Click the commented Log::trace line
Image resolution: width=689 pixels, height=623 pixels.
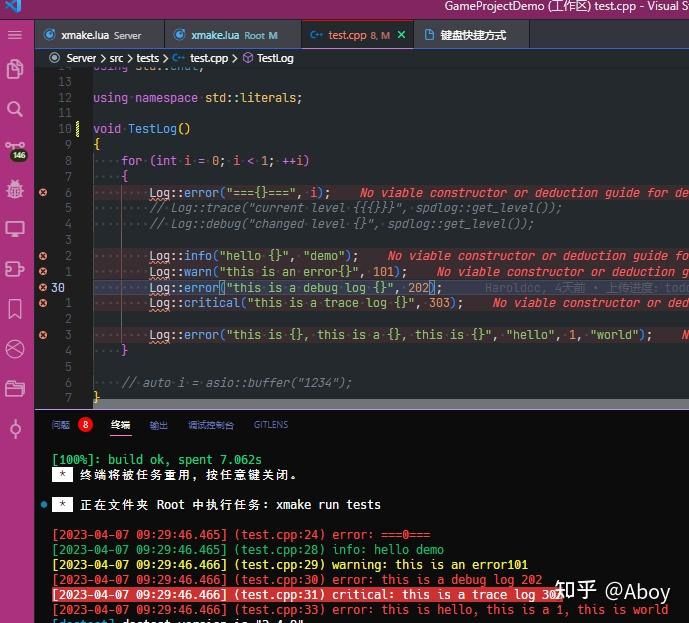355,208
